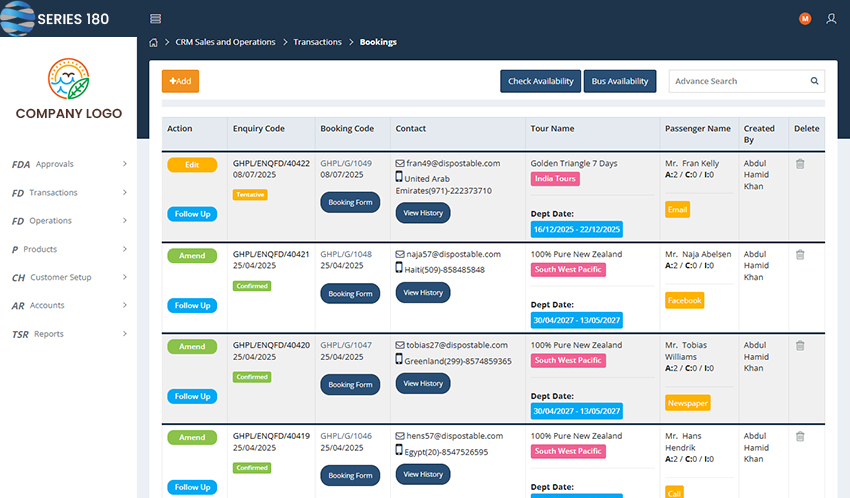Click trash icon for booking GHPL/G/1048
Image resolution: width=850 pixels, height=498 pixels.
[x=800, y=255]
